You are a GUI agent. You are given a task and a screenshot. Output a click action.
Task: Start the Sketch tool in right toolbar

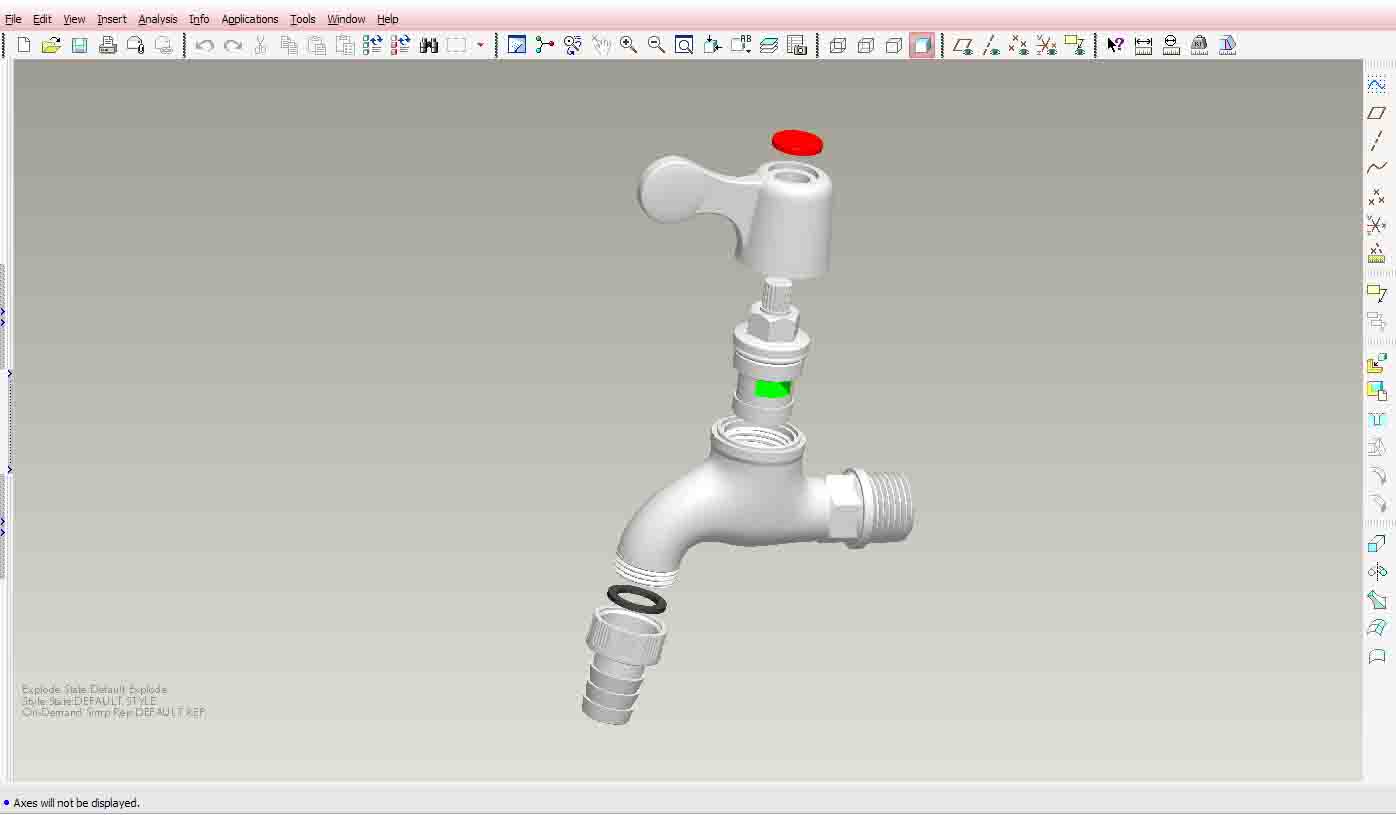pyautogui.click(x=1377, y=85)
